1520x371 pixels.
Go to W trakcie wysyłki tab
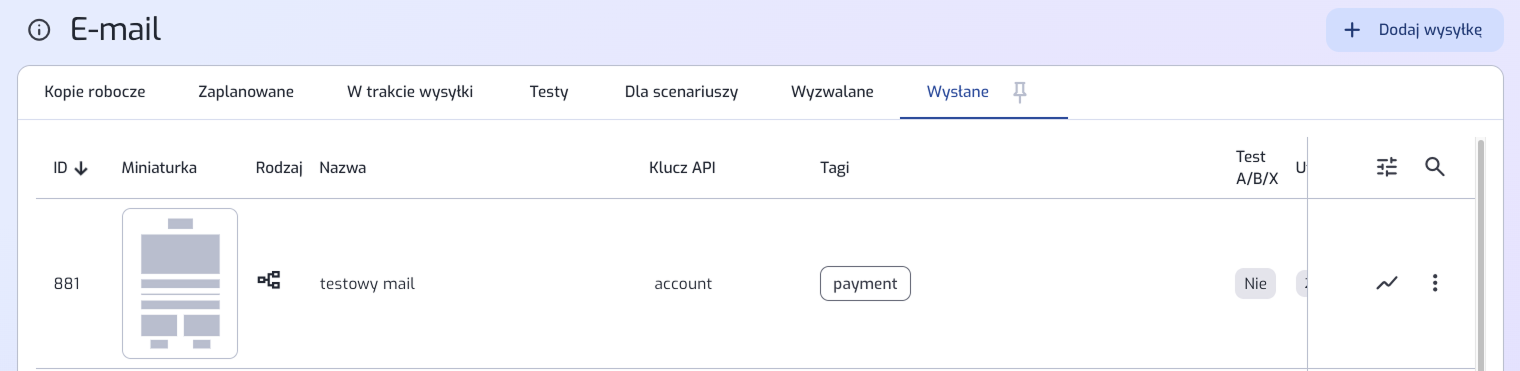pos(410,92)
